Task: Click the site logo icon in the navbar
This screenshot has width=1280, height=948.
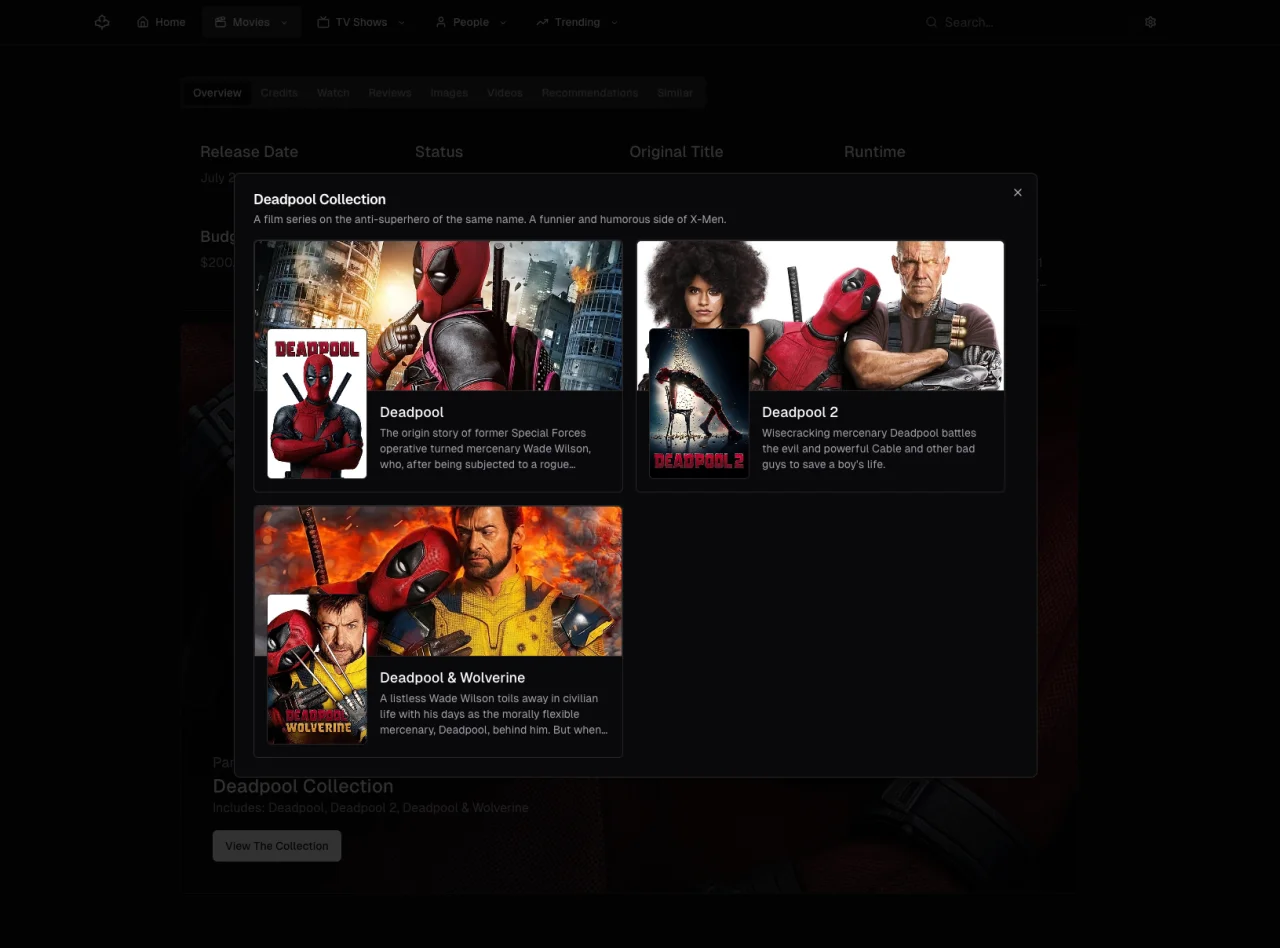Action: click(x=102, y=22)
